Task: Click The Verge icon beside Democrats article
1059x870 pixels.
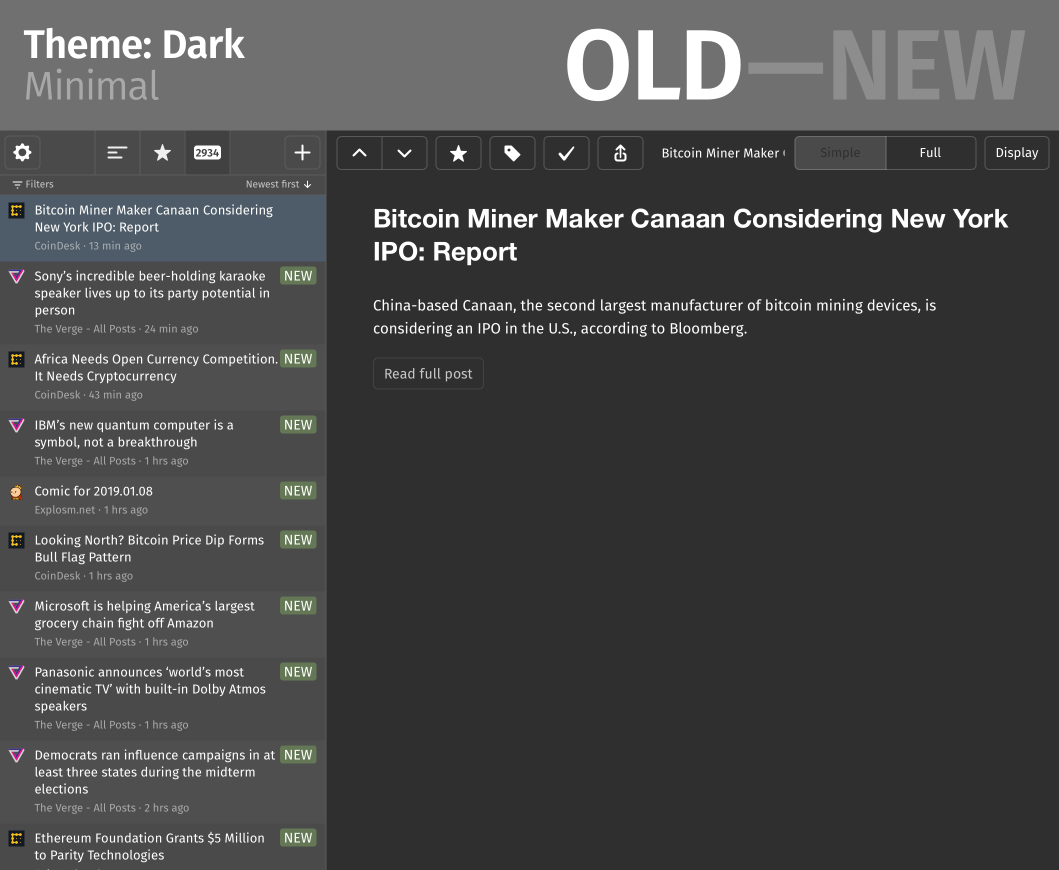Action: tap(17, 756)
